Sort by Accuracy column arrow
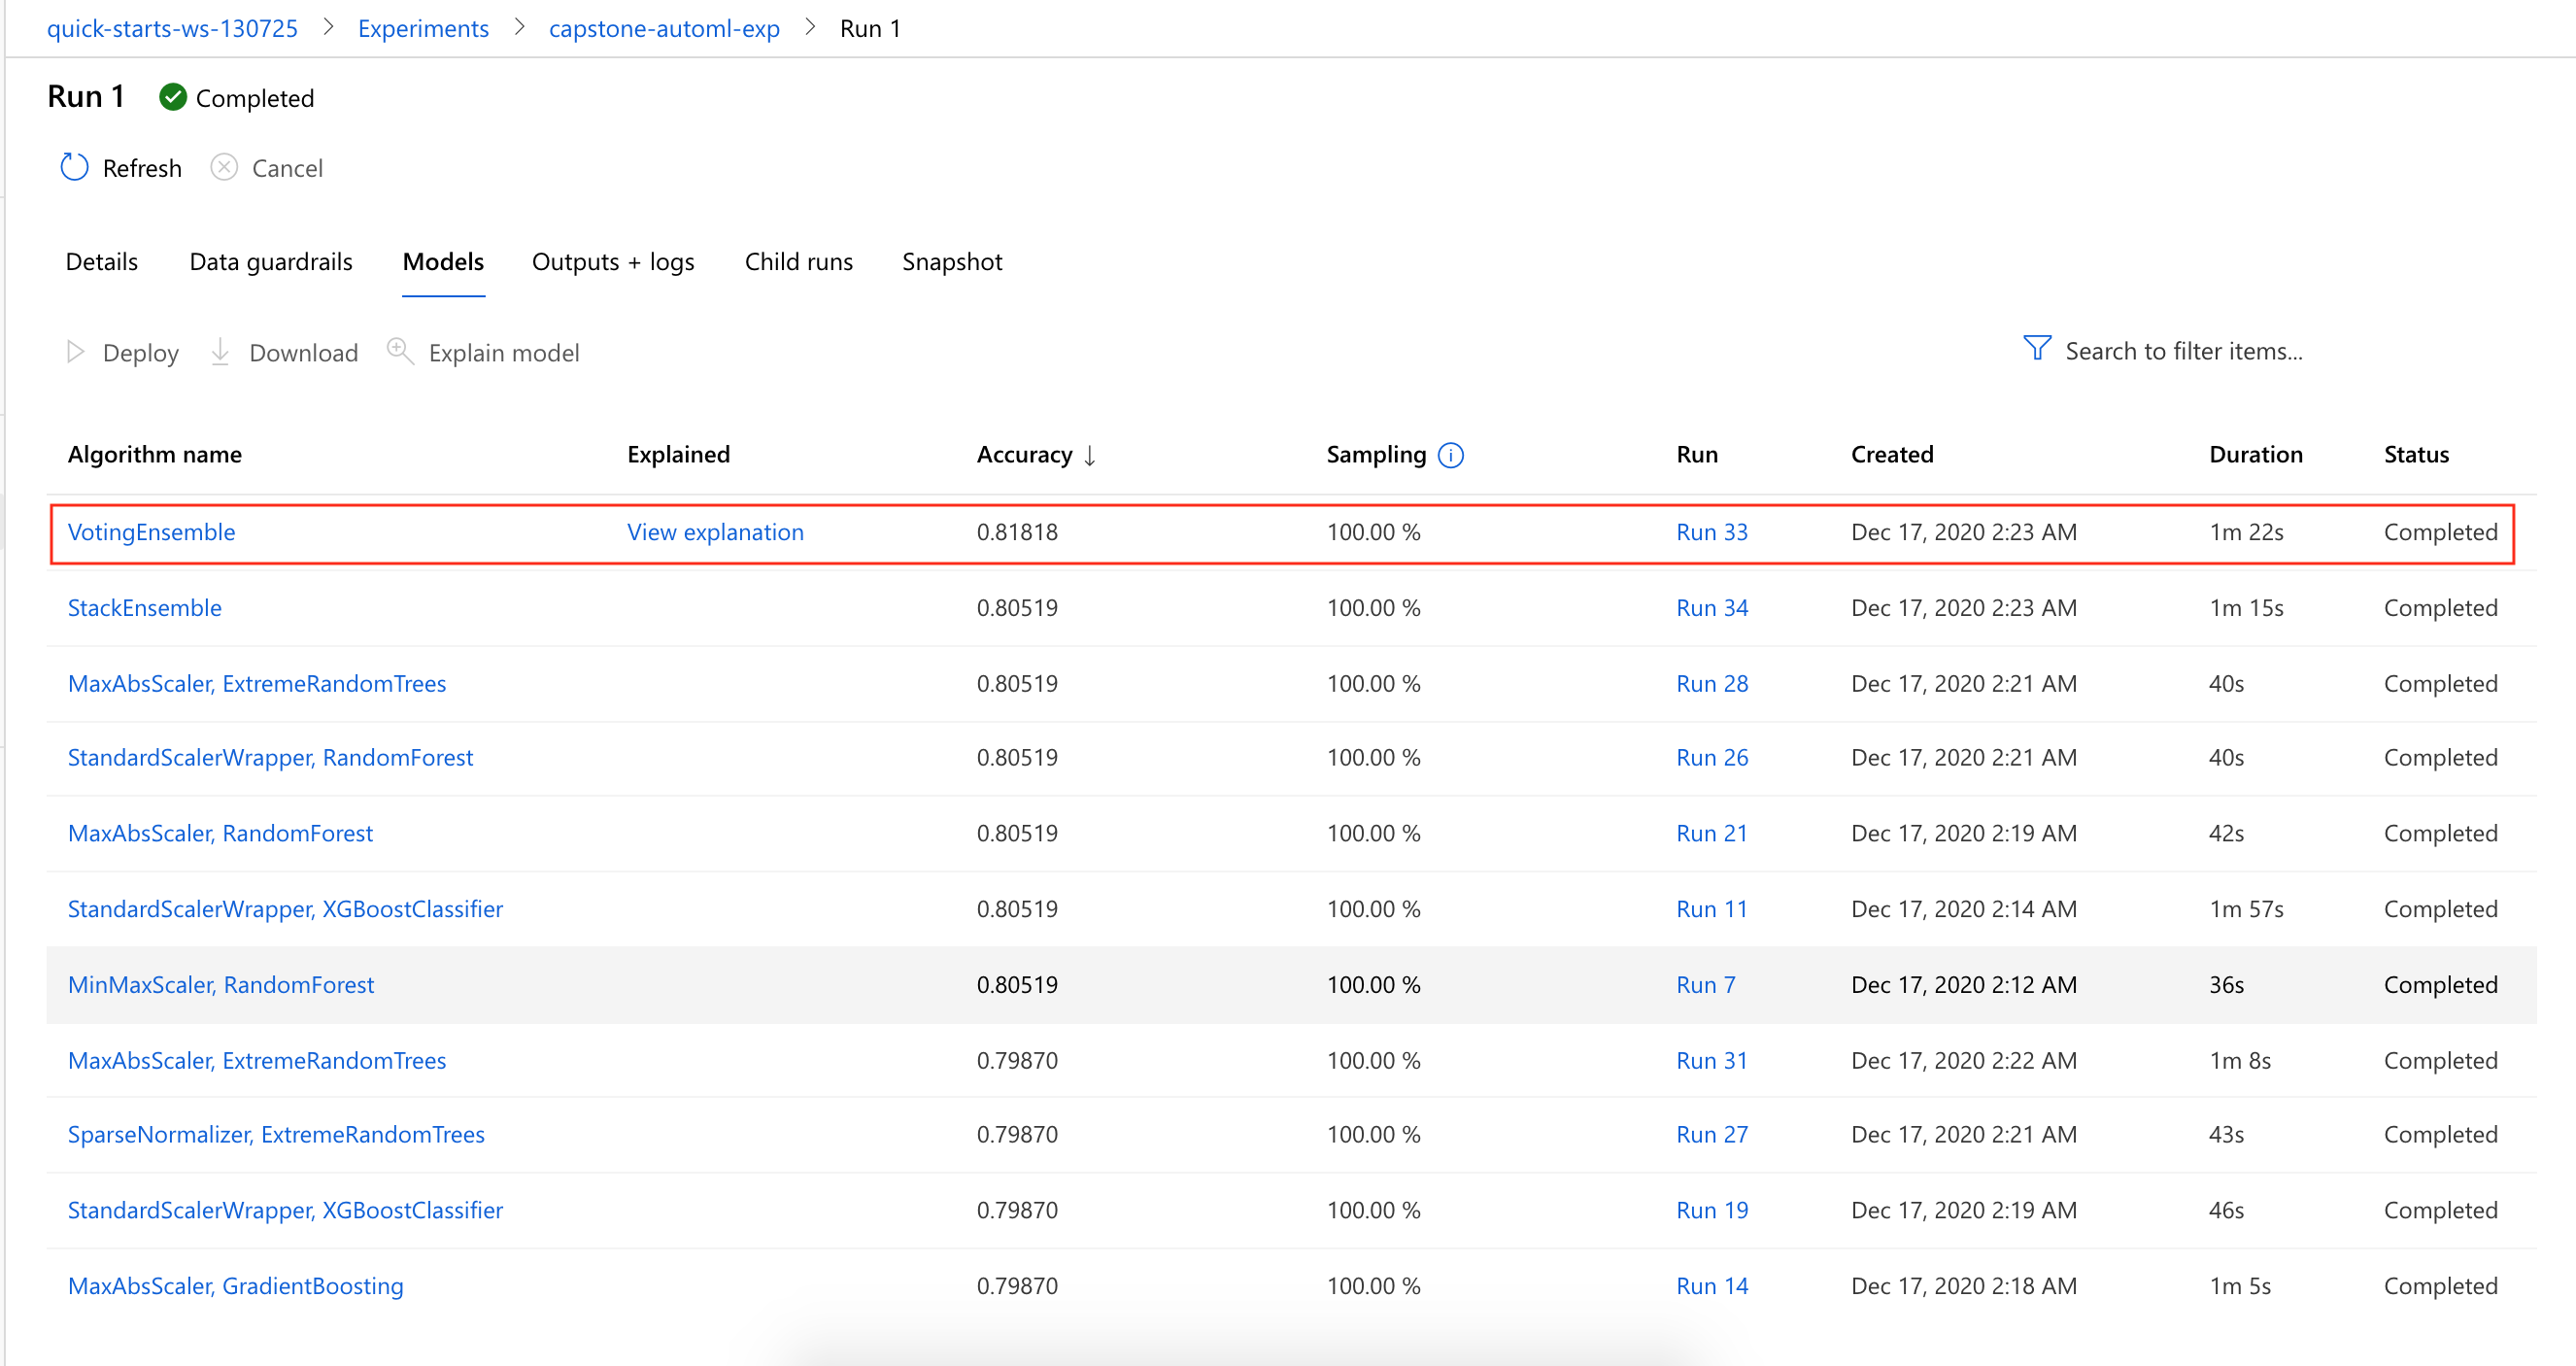Viewport: 2576px width, 1366px height. click(1090, 456)
